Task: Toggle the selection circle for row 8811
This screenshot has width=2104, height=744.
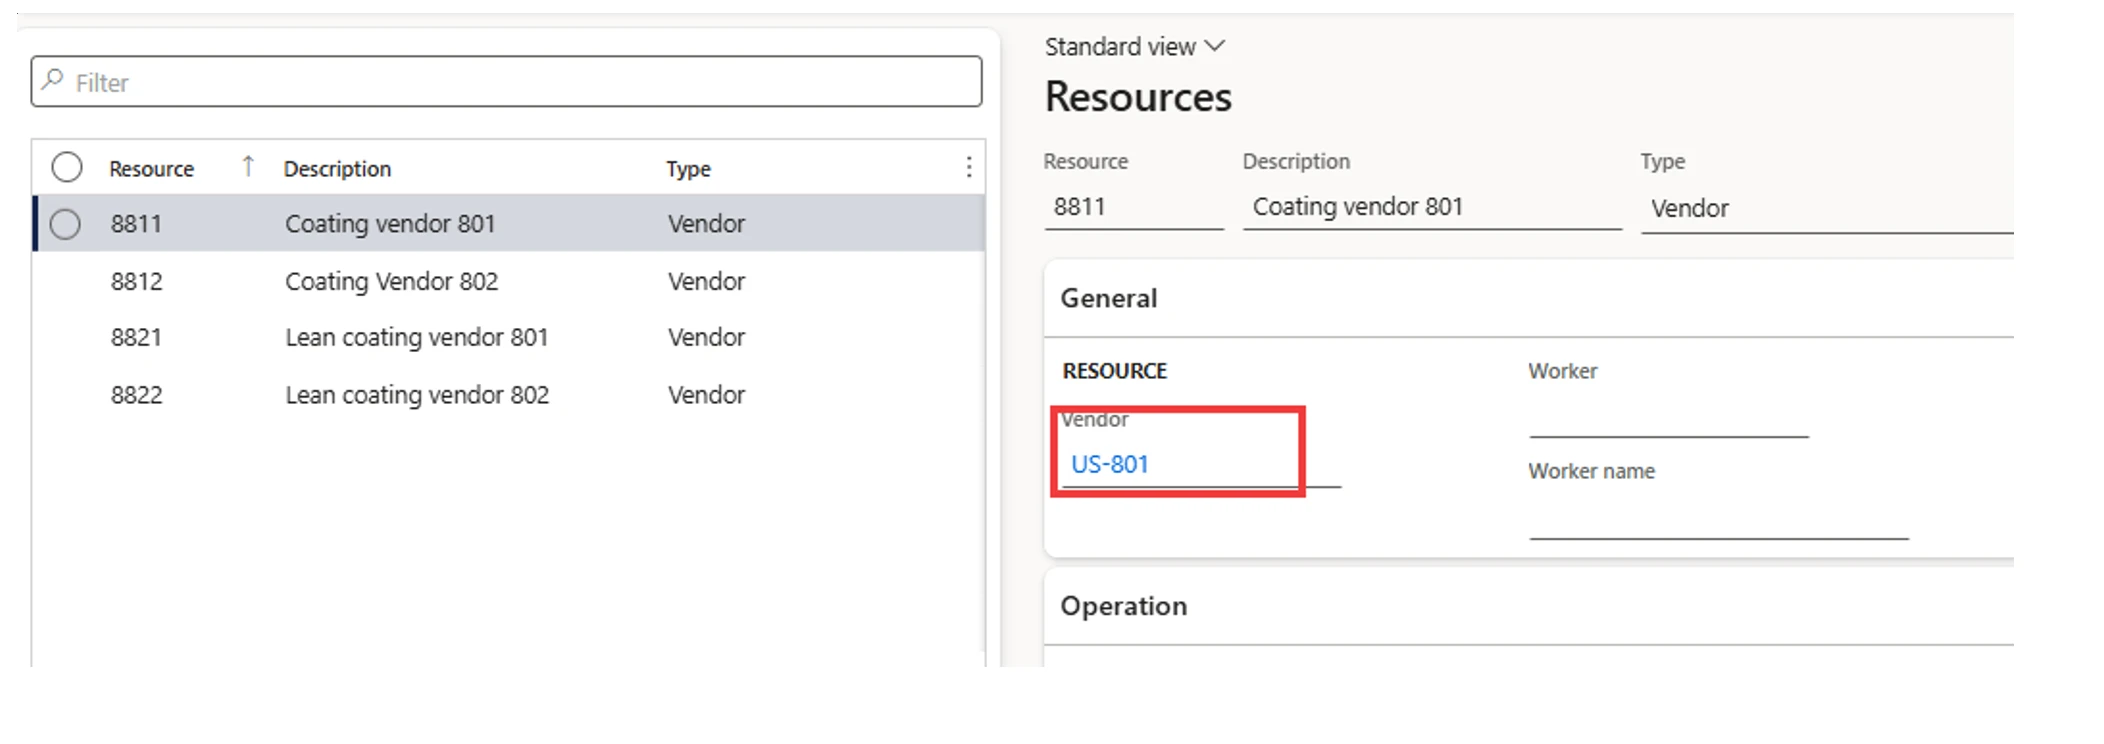Action: point(66,224)
